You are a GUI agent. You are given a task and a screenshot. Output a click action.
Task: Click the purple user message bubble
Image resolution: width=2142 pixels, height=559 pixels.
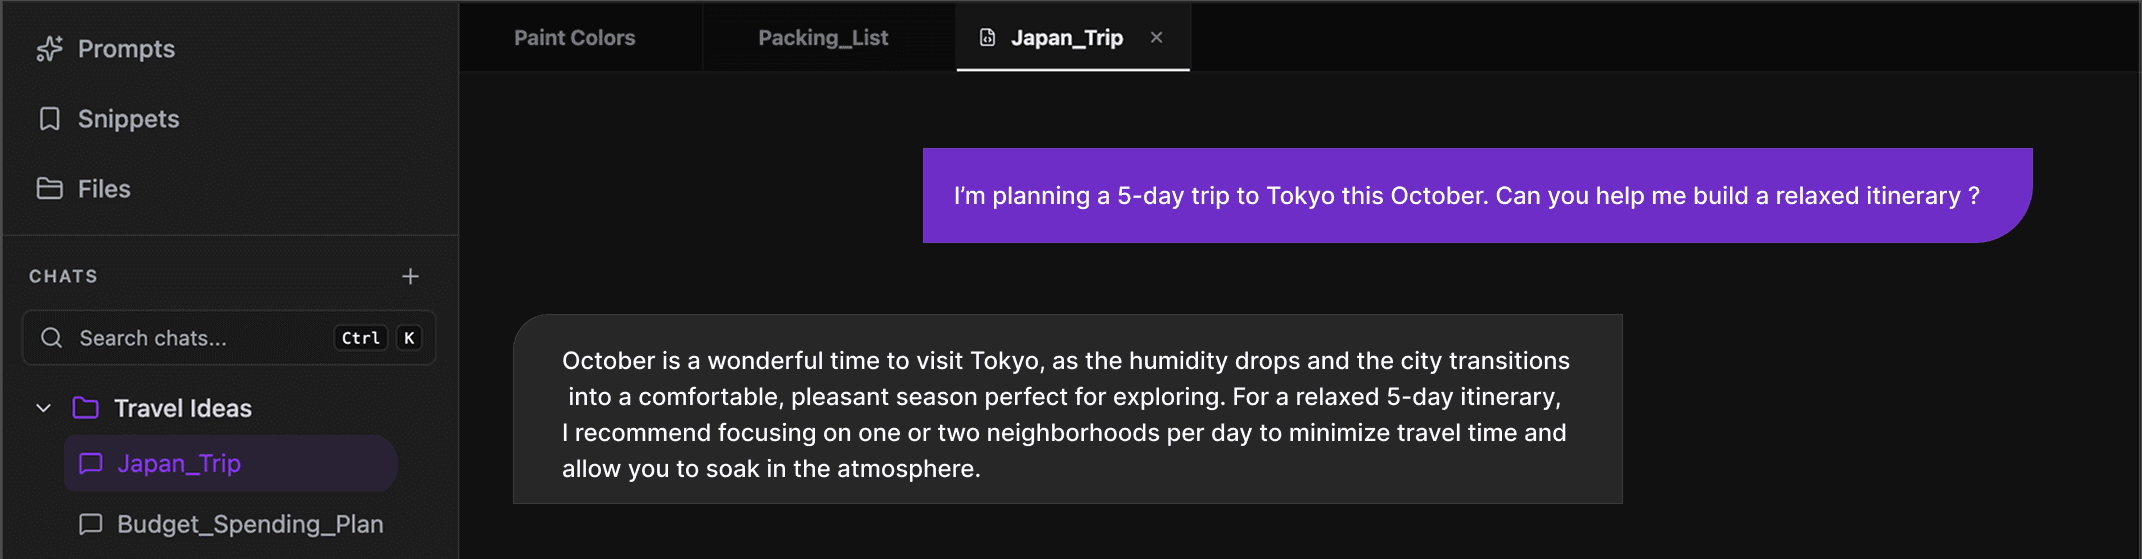pyautogui.click(x=1477, y=195)
